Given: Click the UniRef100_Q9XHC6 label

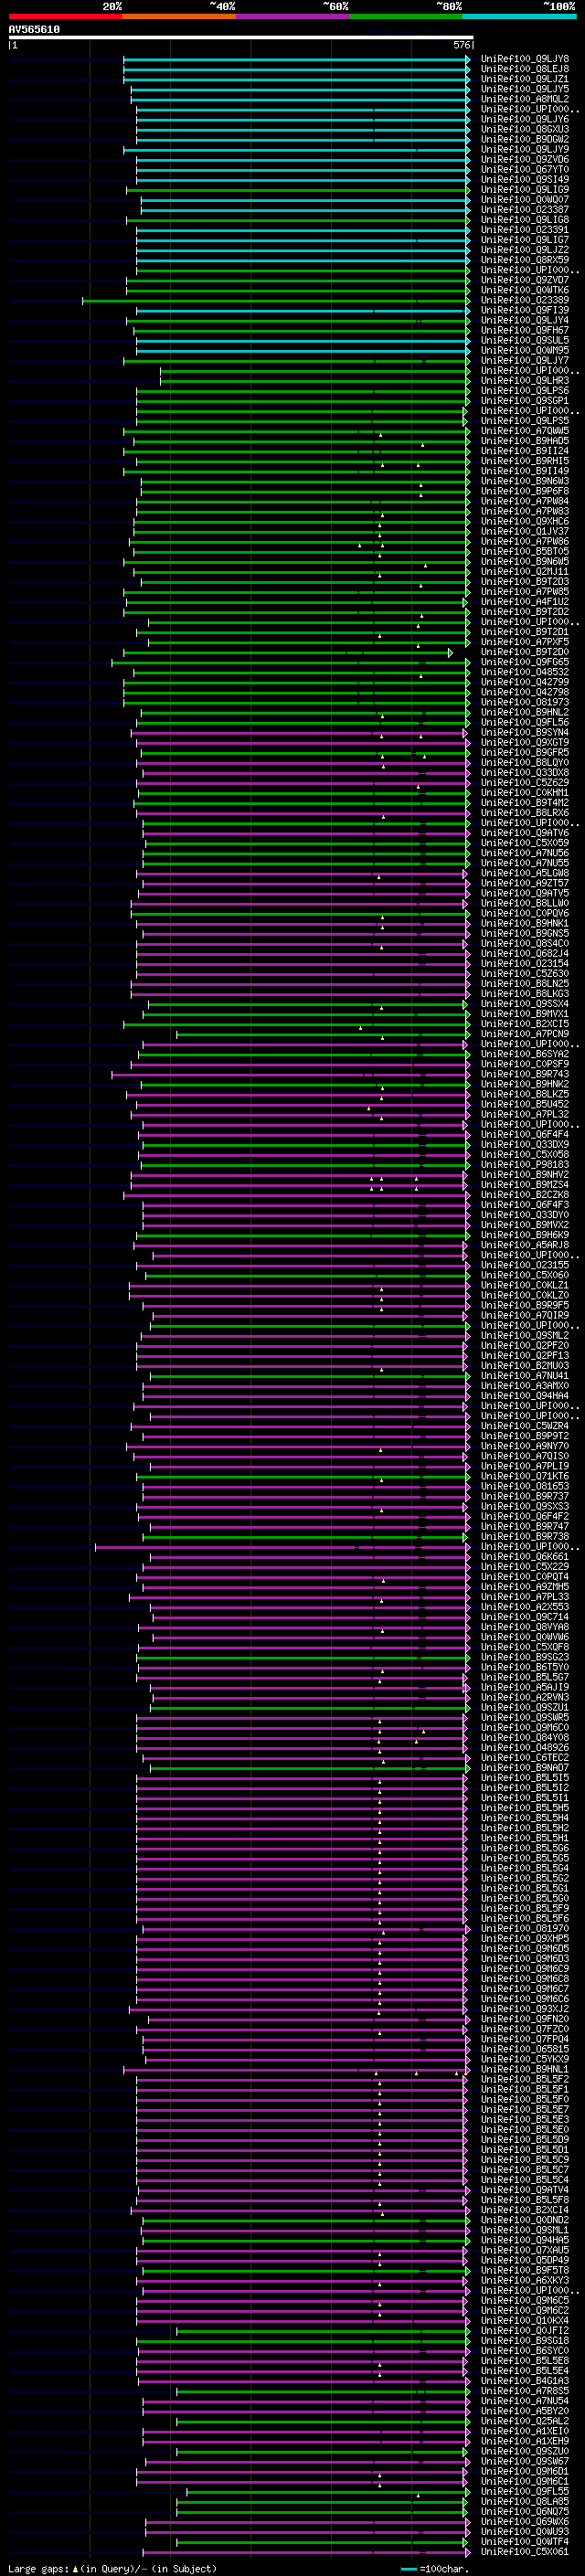Looking at the screenshot, I should (x=524, y=521).
